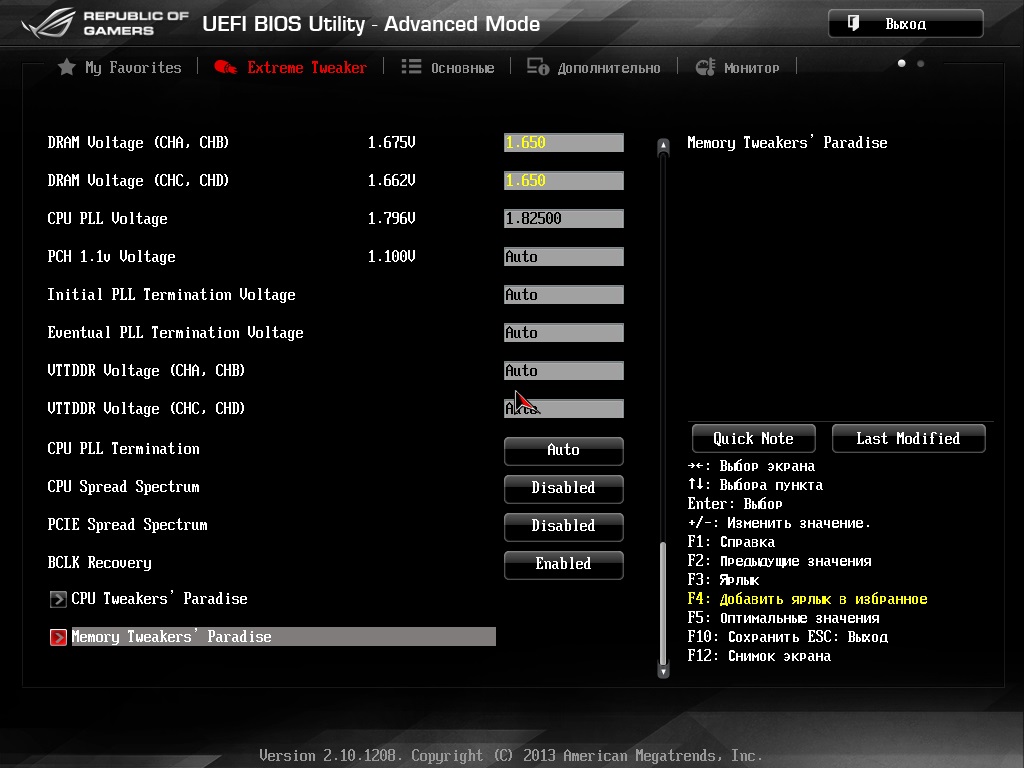Edit DRAM Voltage (CHA, CHB) value field
Image resolution: width=1024 pixels, height=768 pixels.
coord(564,142)
